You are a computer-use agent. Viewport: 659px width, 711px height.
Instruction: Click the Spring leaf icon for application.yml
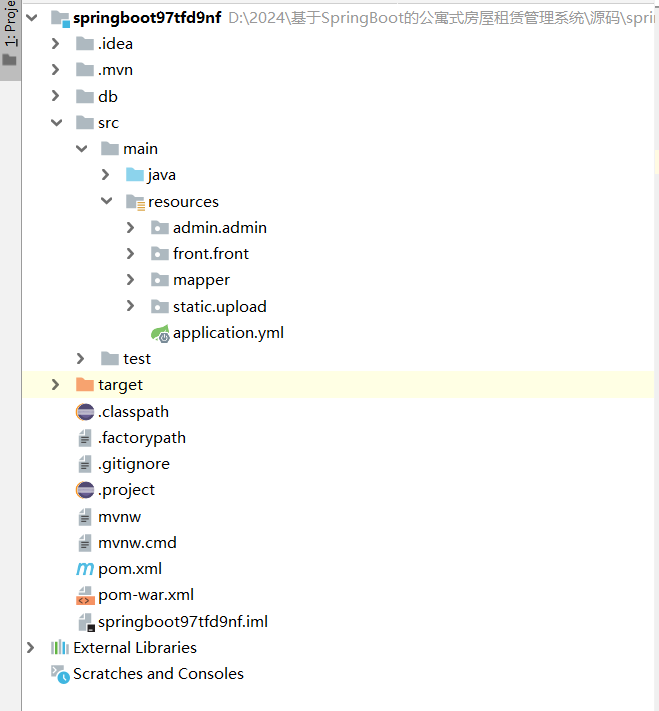point(160,333)
